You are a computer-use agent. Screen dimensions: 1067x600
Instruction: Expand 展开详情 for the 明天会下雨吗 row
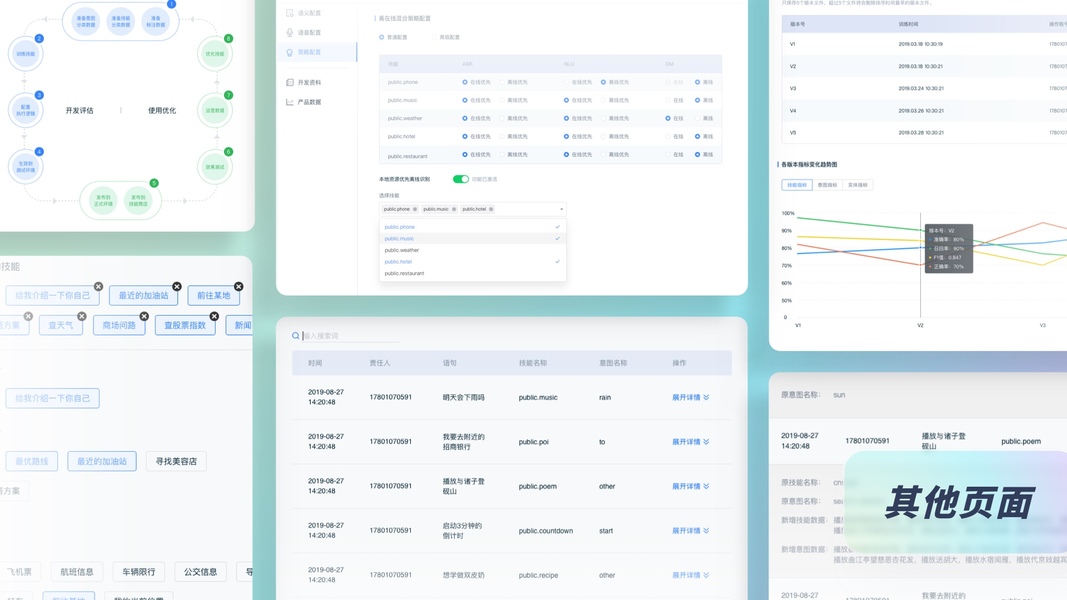click(x=691, y=397)
